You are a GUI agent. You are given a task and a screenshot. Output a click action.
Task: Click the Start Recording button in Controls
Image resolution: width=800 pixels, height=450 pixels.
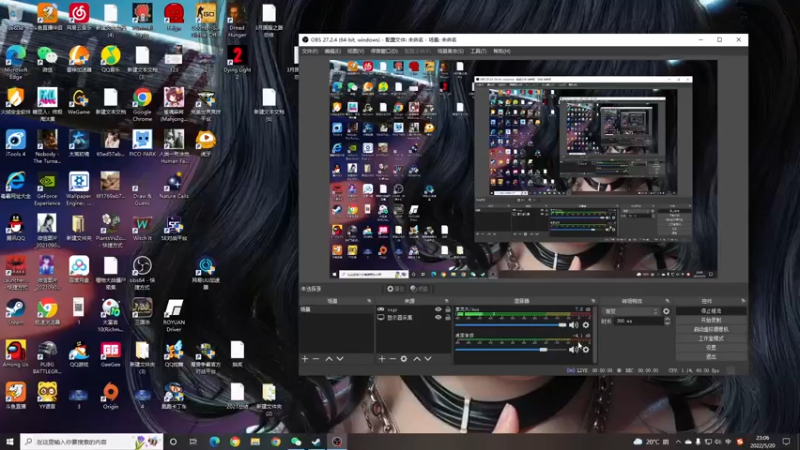[x=711, y=320]
